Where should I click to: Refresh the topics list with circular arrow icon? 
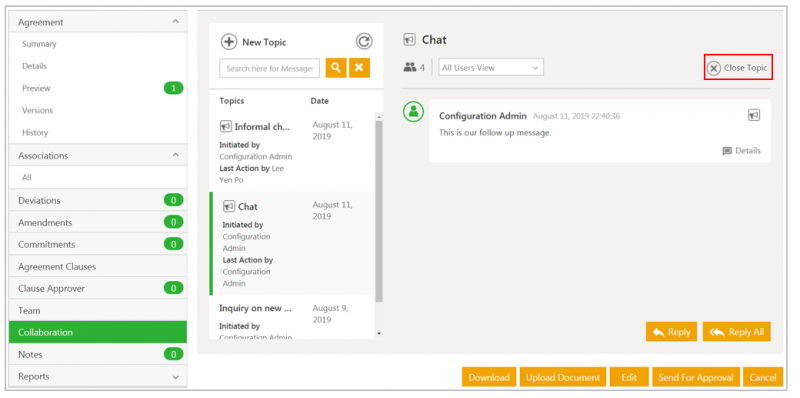point(364,41)
